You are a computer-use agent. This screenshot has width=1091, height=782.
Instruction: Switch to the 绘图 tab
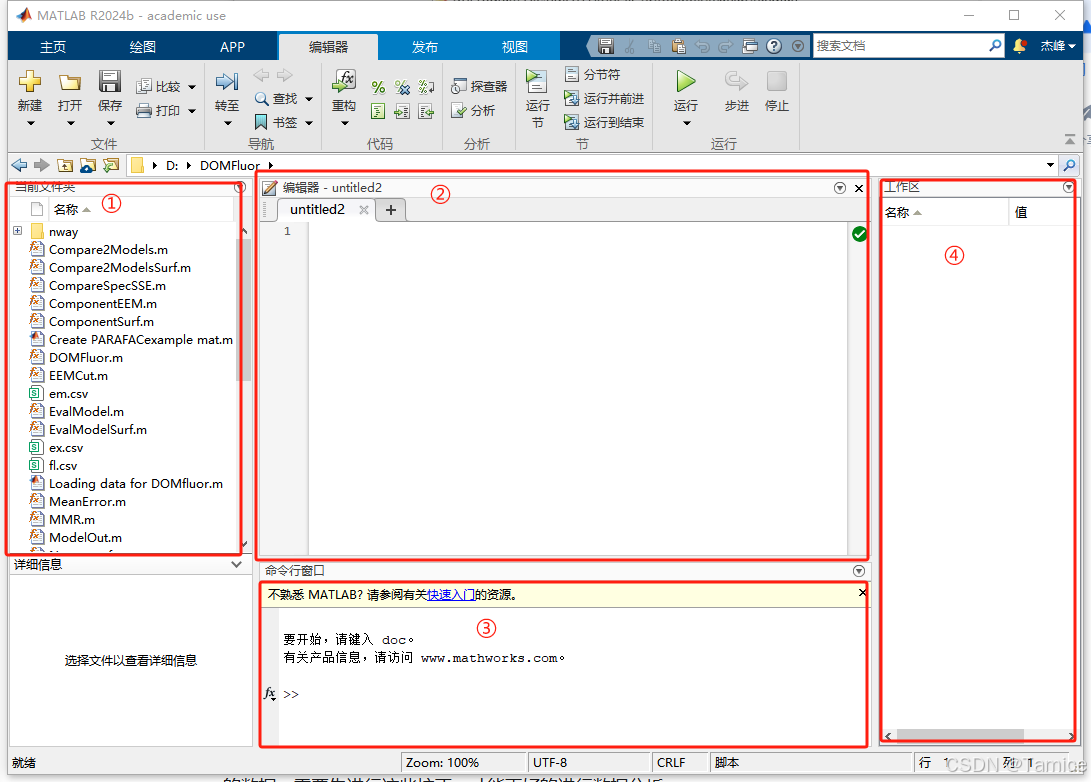(143, 47)
